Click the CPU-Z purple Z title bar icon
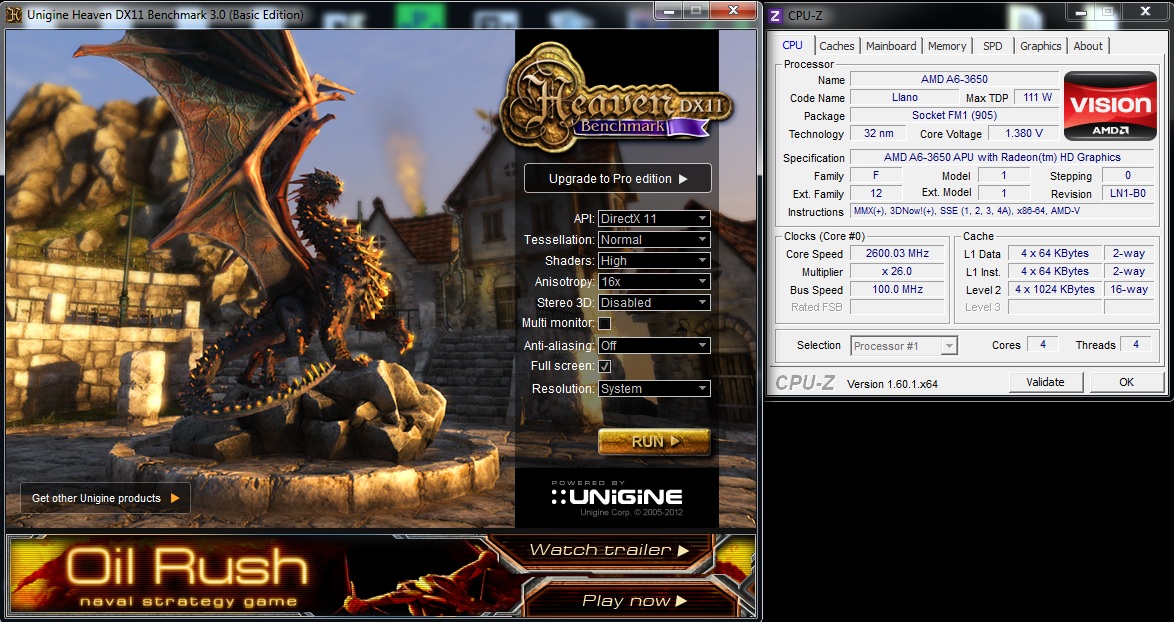The image size is (1174, 622). (x=776, y=15)
